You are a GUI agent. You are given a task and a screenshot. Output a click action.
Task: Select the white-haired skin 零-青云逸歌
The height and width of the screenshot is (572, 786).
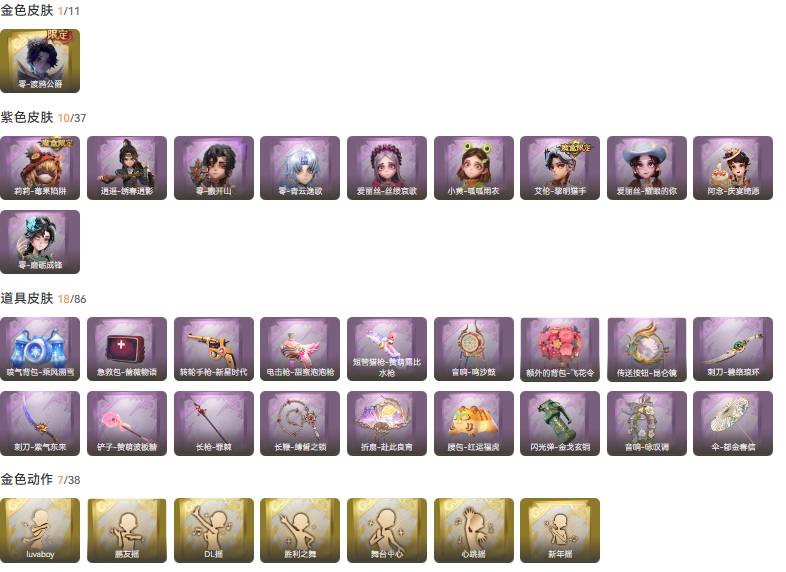[x=300, y=168]
